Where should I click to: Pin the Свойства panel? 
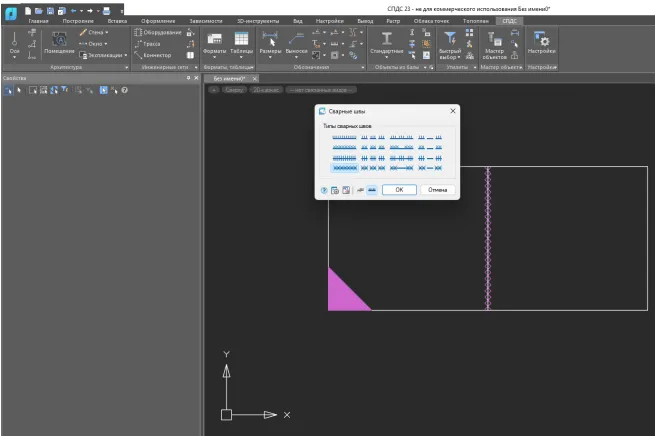pos(186,78)
